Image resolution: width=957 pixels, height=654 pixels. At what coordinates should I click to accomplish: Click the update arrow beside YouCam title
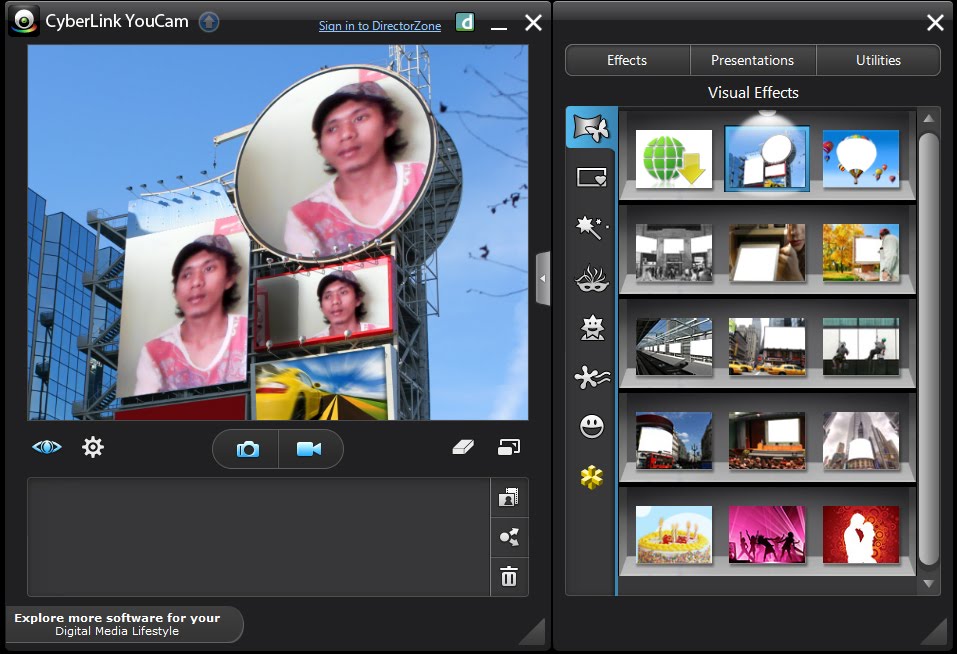(x=209, y=22)
